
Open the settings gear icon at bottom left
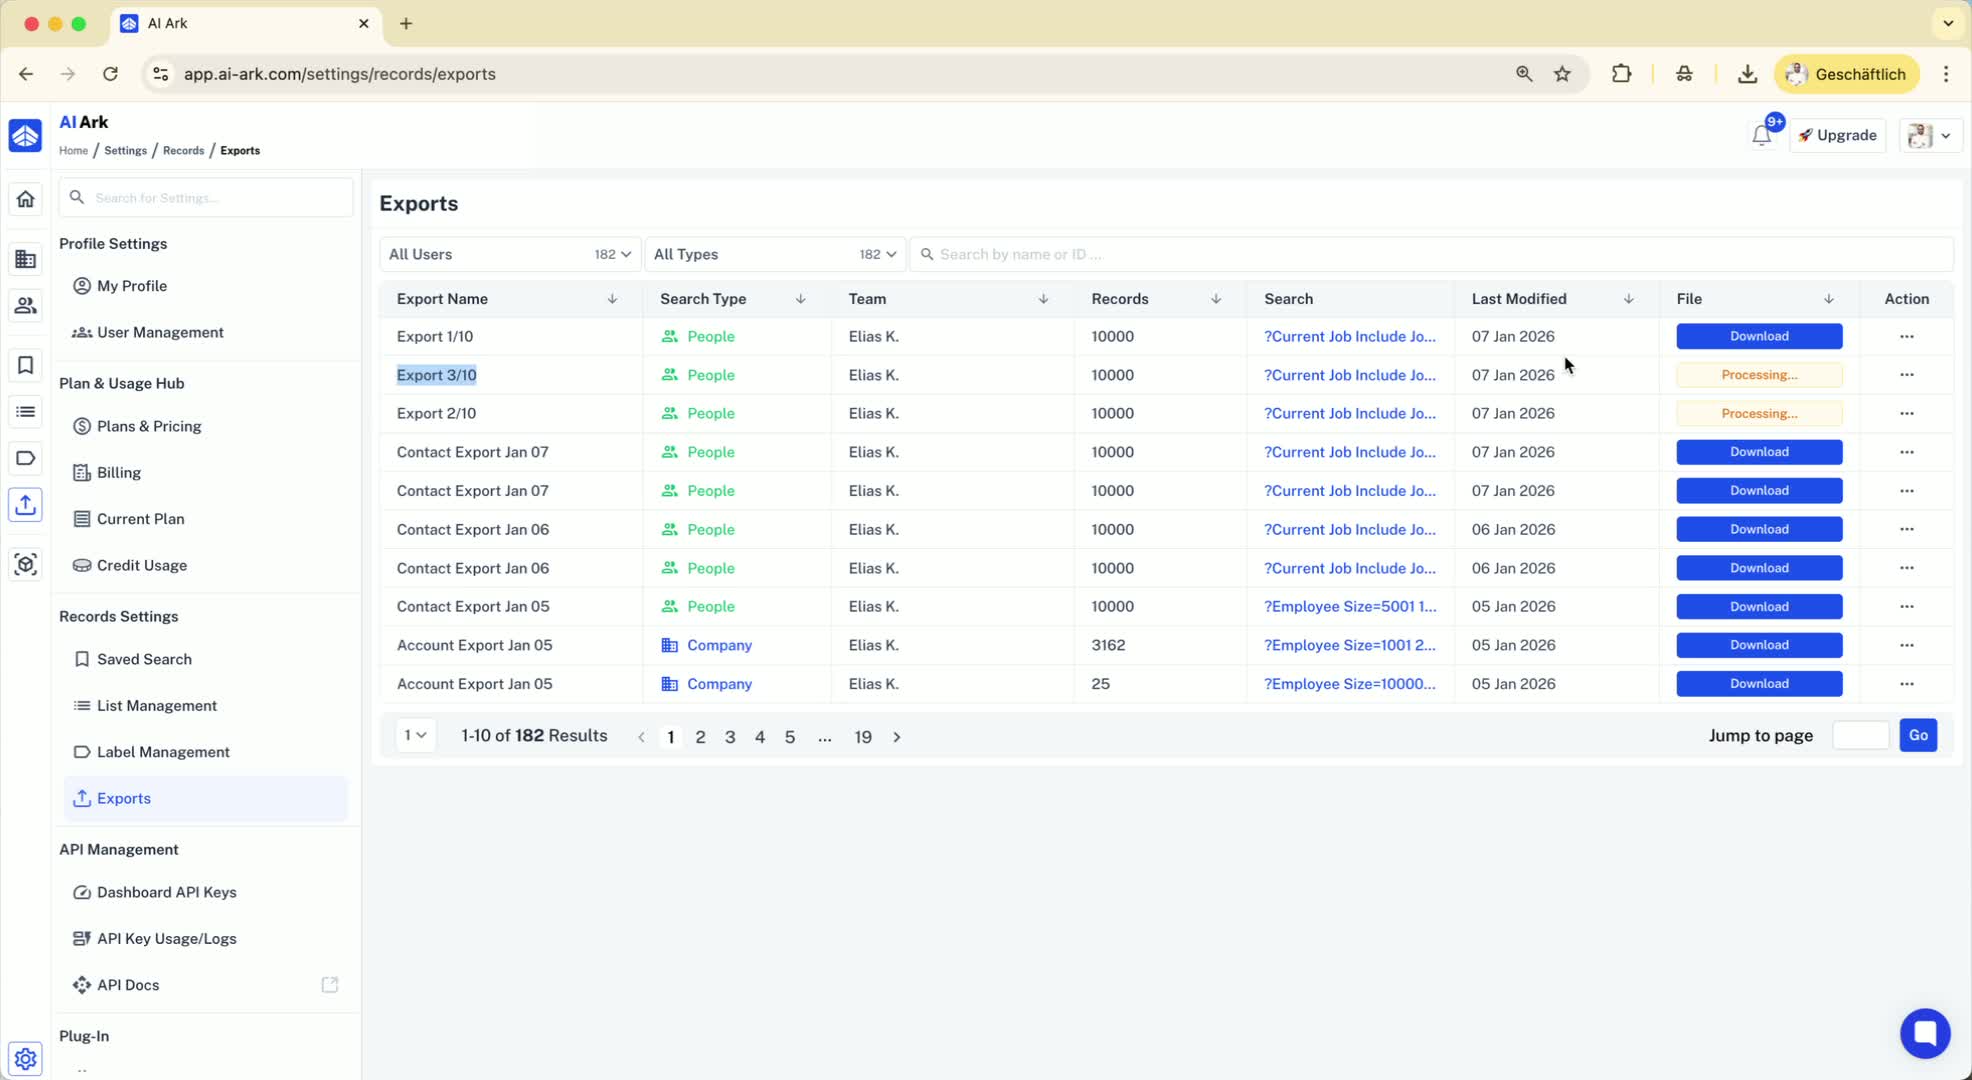click(x=25, y=1058)
